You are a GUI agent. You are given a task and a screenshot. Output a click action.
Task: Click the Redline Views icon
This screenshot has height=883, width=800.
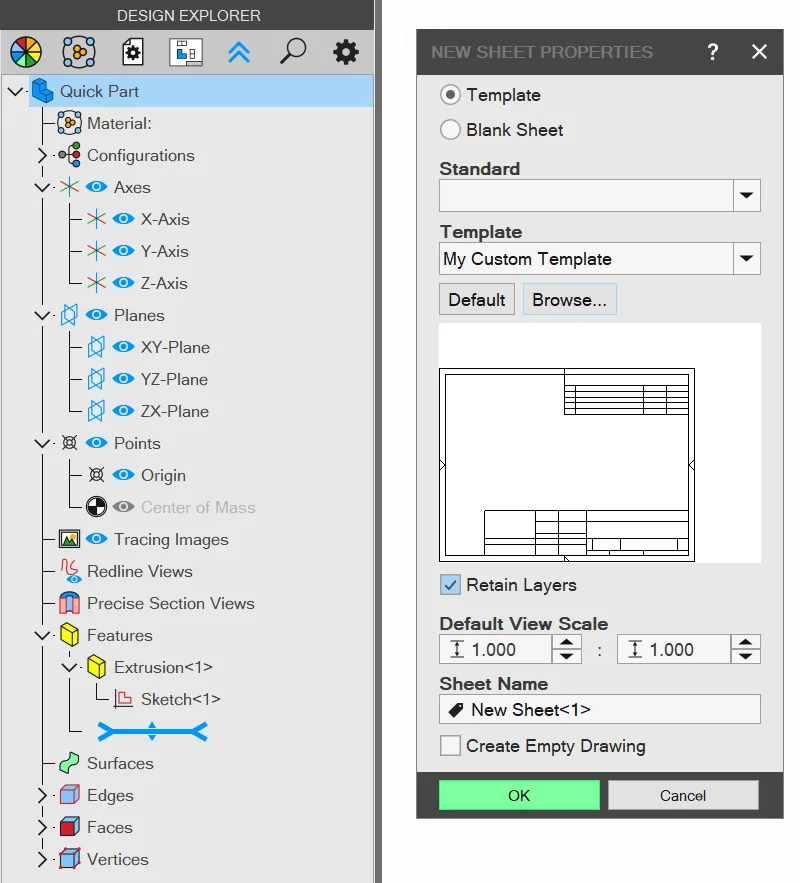click(70, 570)
